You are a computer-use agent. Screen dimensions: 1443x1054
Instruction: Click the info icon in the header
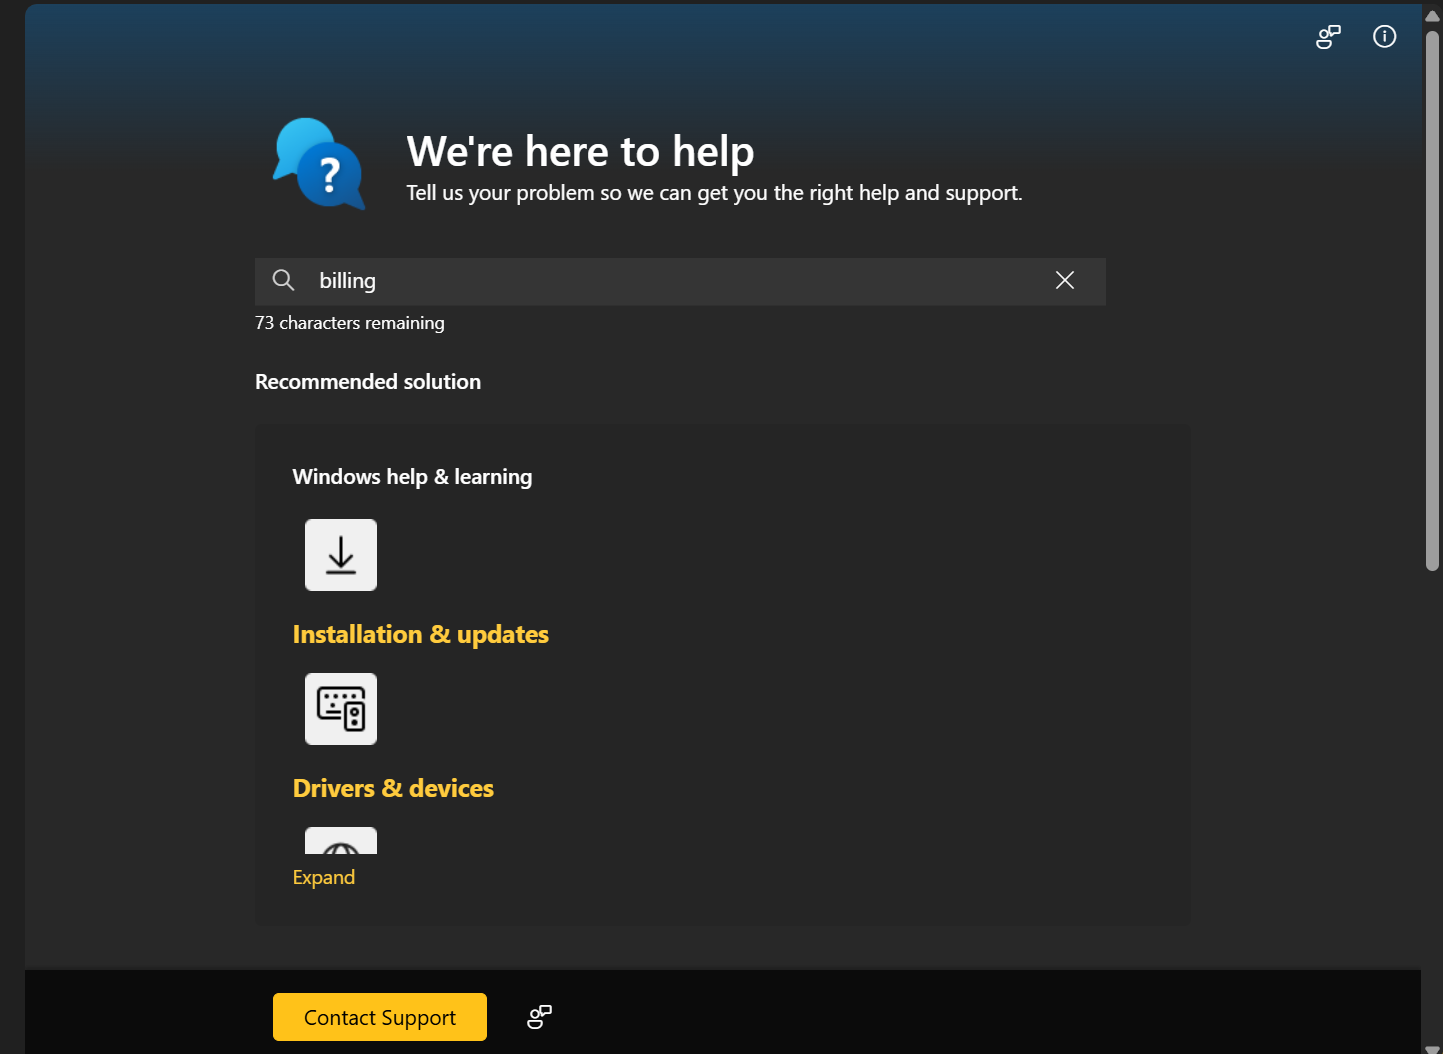click(1384, 37)
